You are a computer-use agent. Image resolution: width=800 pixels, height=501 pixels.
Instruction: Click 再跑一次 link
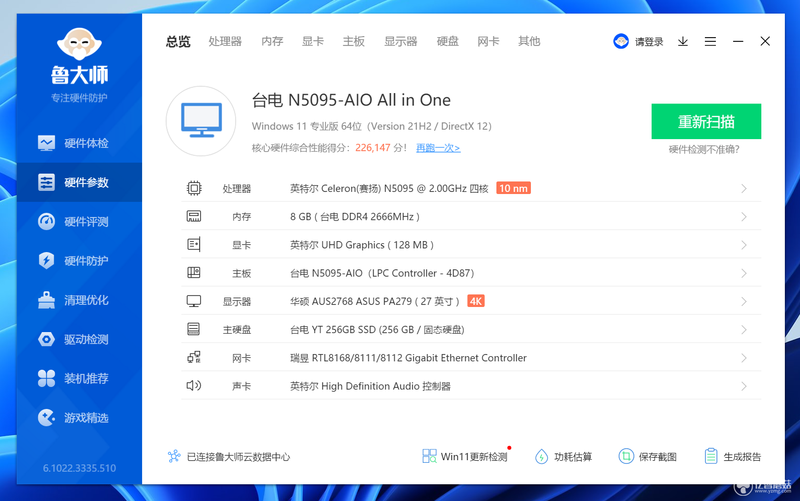438,148
